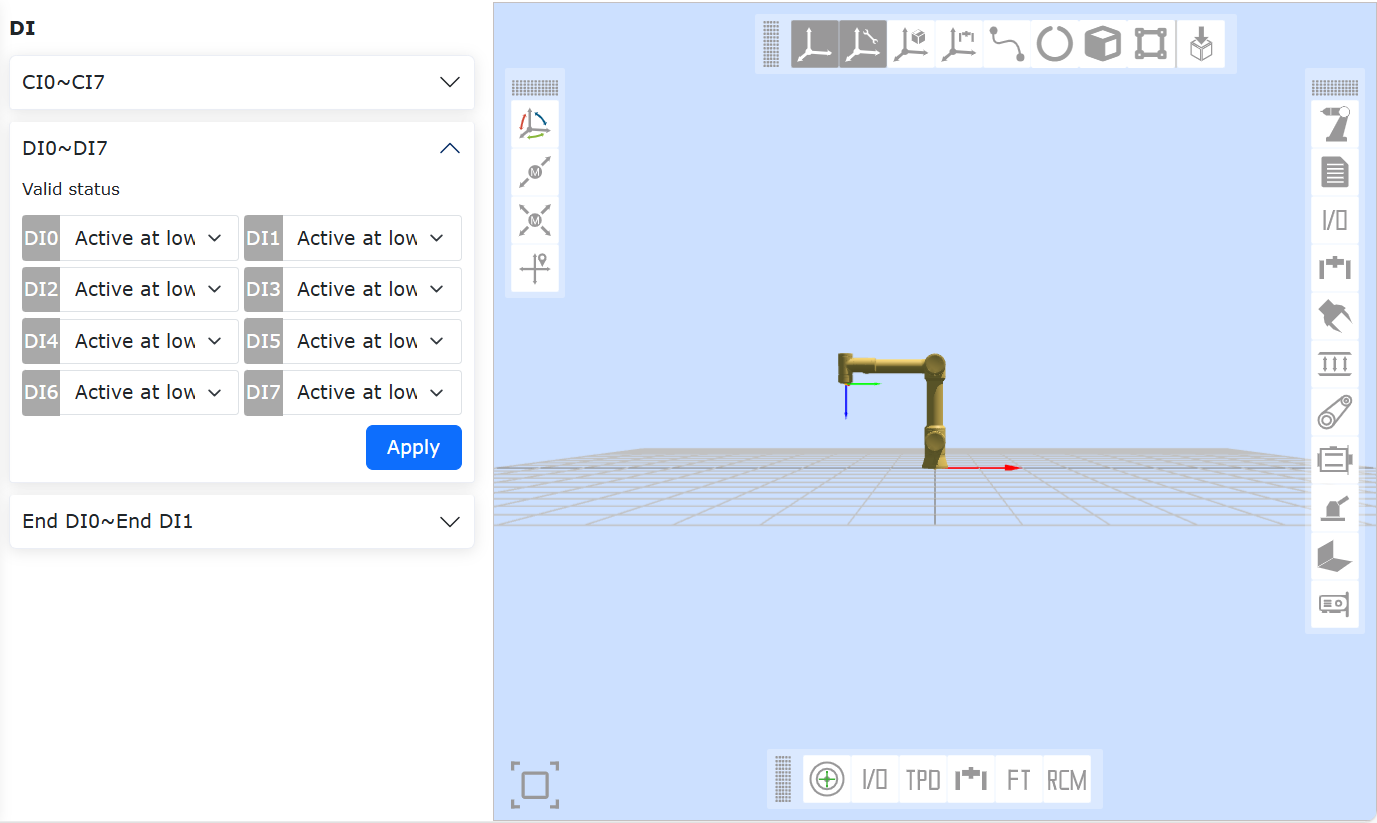Viewport: 1377px width, 823px height.
Task: Toggle the base coordinate axes display icon
Action: (815, 44)
